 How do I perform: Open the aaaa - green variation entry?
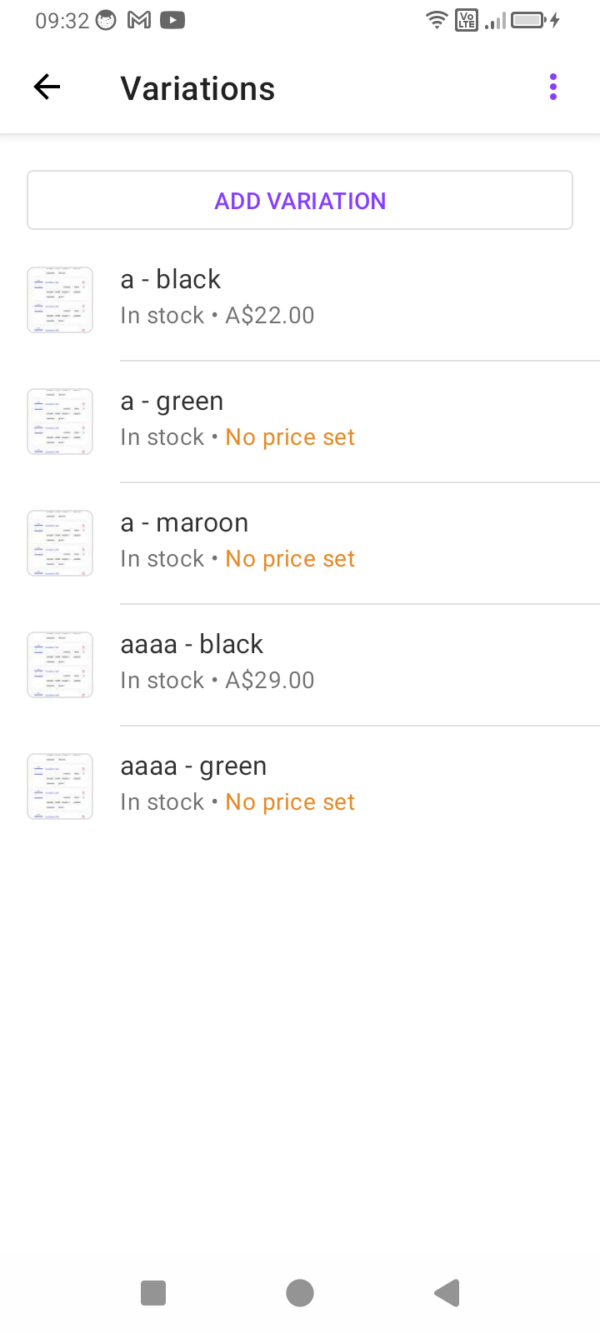pyautogui.click(x=340, y=786)
